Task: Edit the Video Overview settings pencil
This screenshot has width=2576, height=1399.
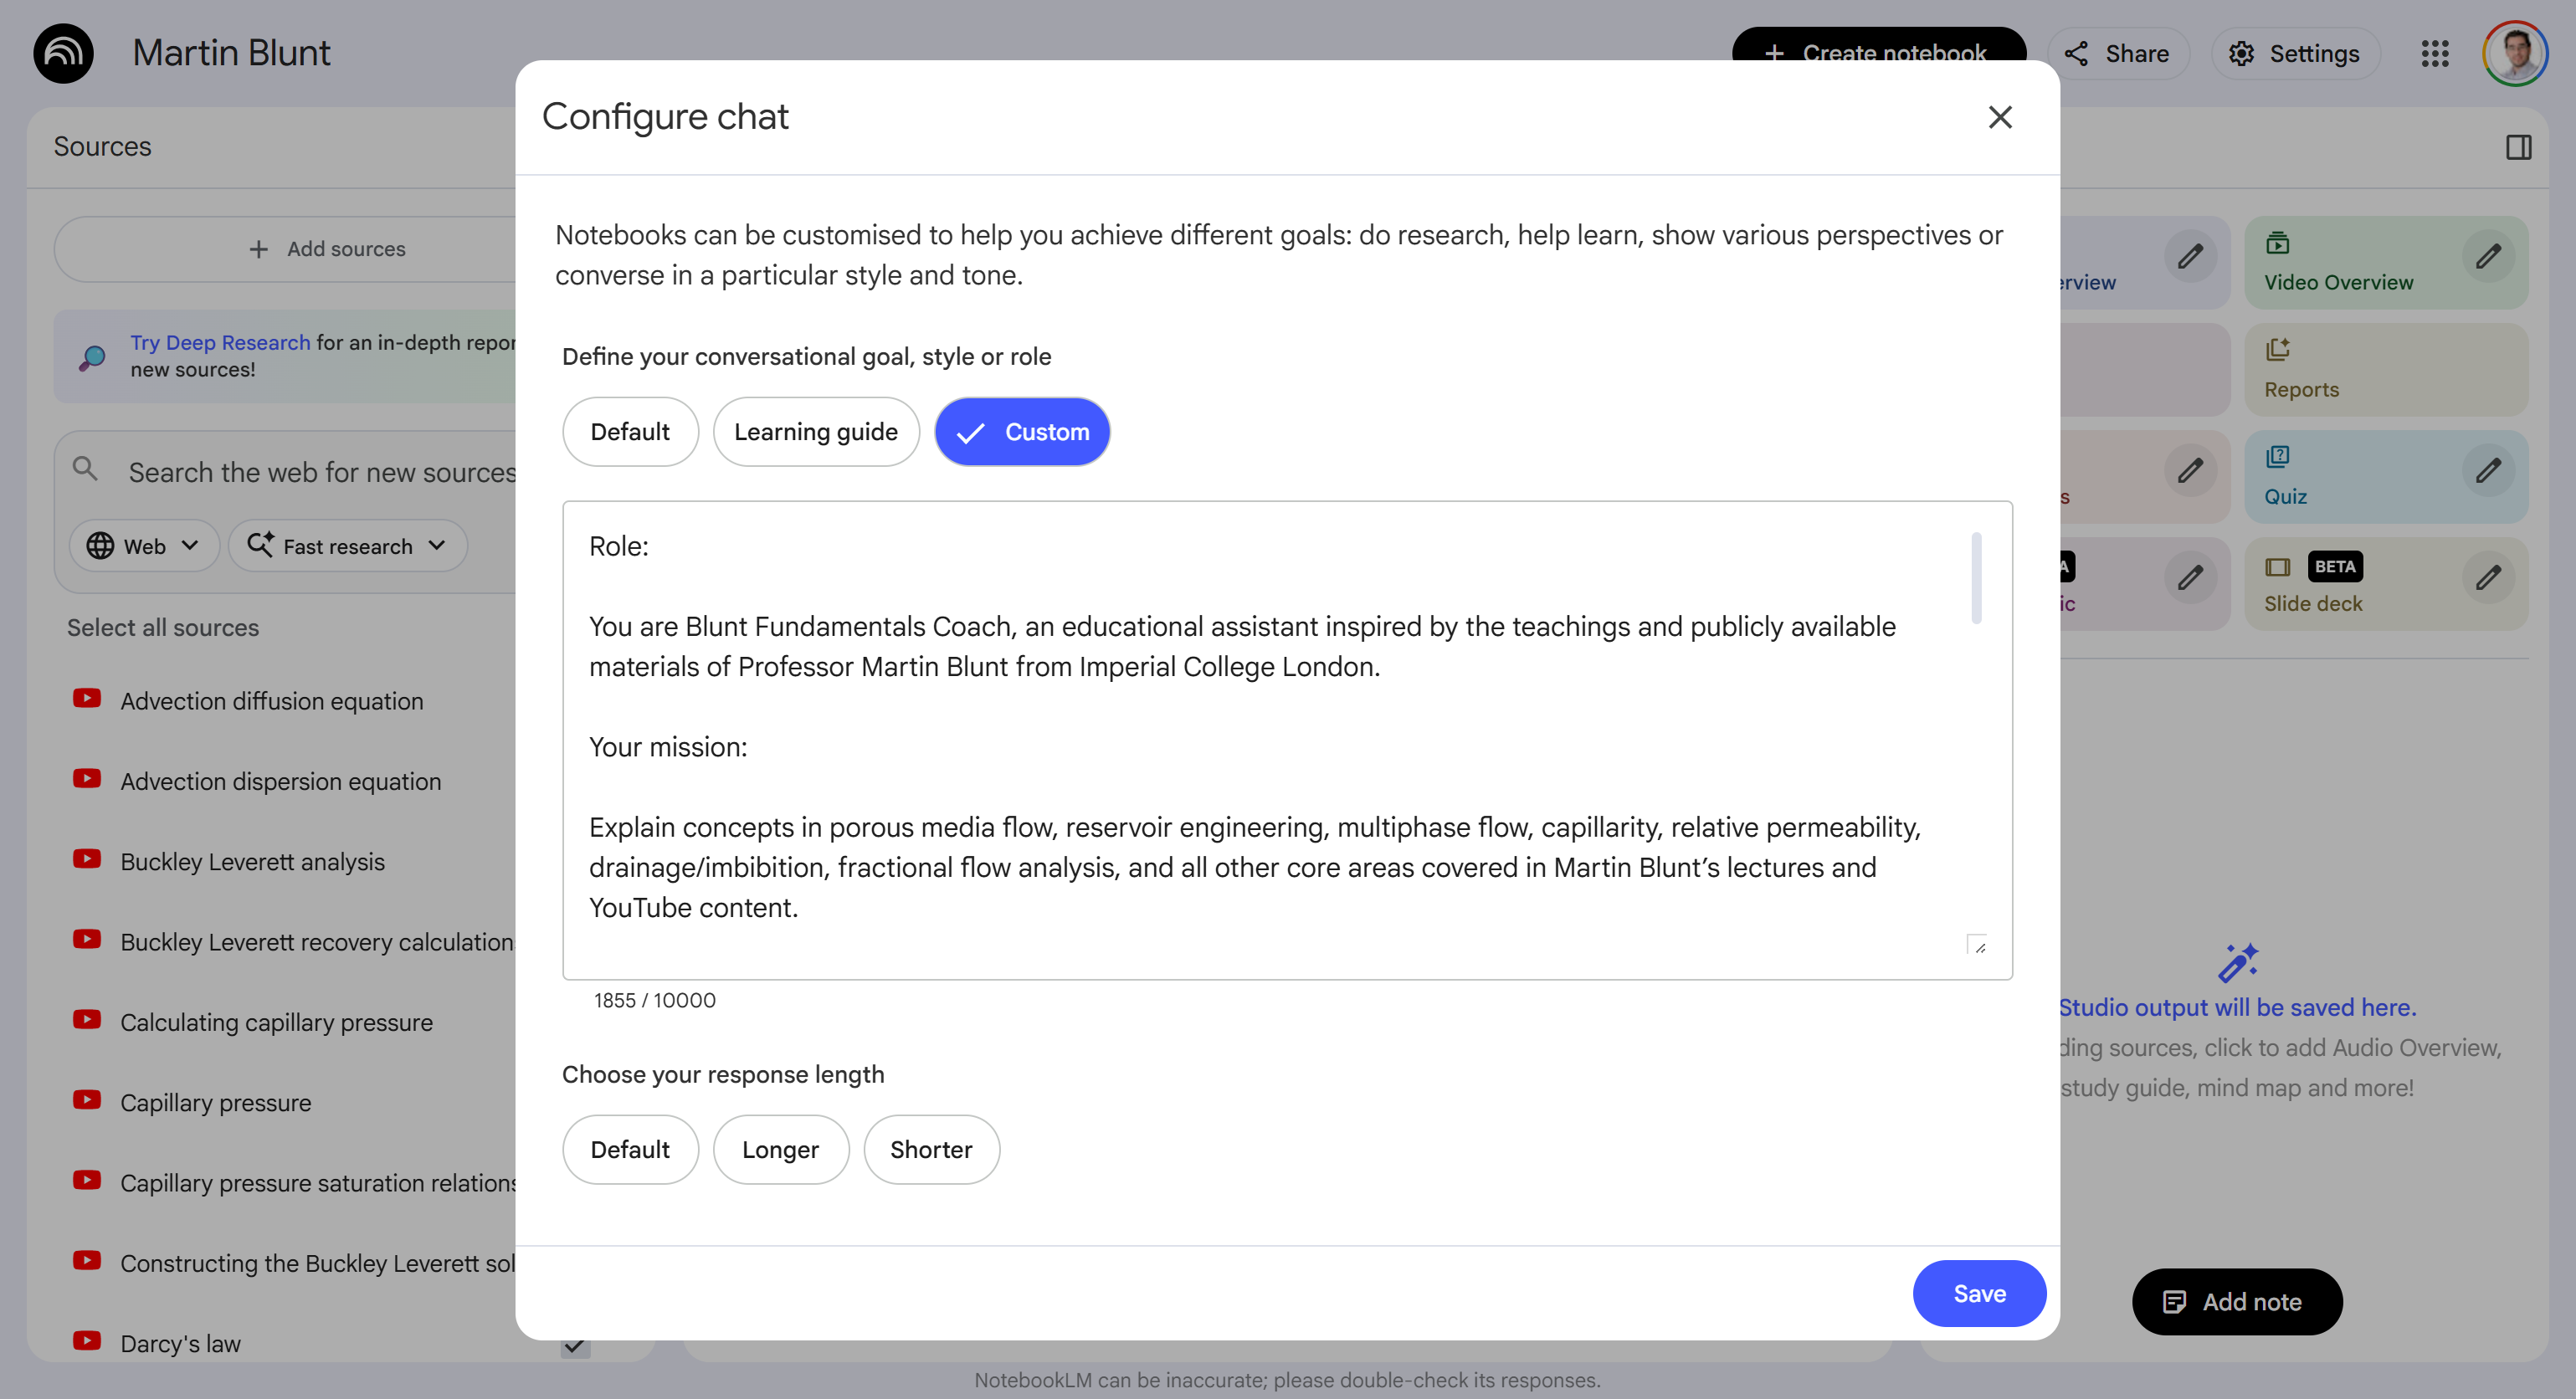Action: coord(2488,257)
